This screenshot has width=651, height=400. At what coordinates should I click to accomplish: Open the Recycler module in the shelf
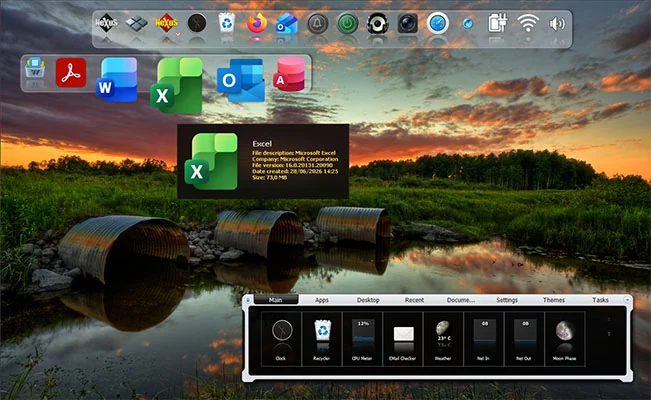coord(322,339)
